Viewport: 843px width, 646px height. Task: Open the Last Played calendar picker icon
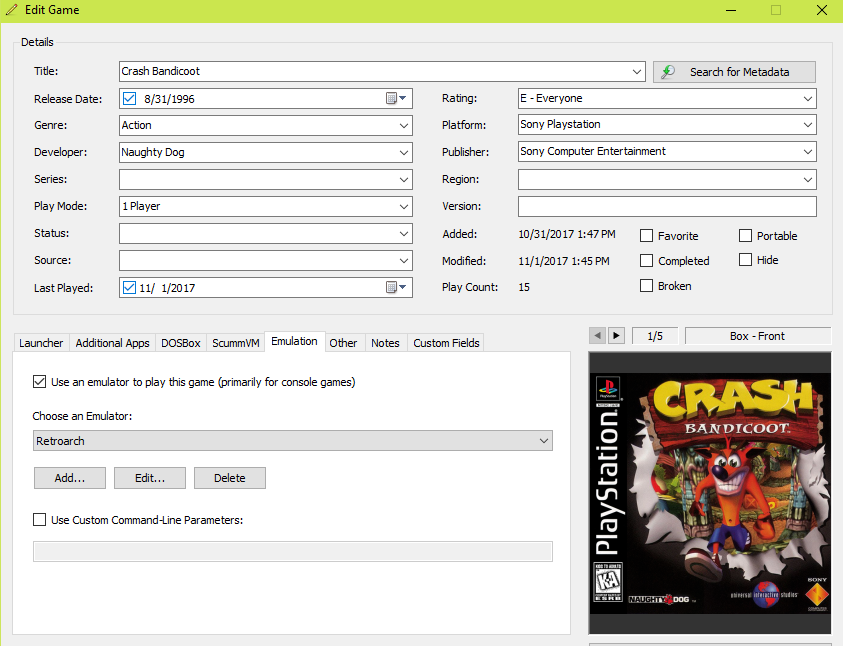(396, 288)
